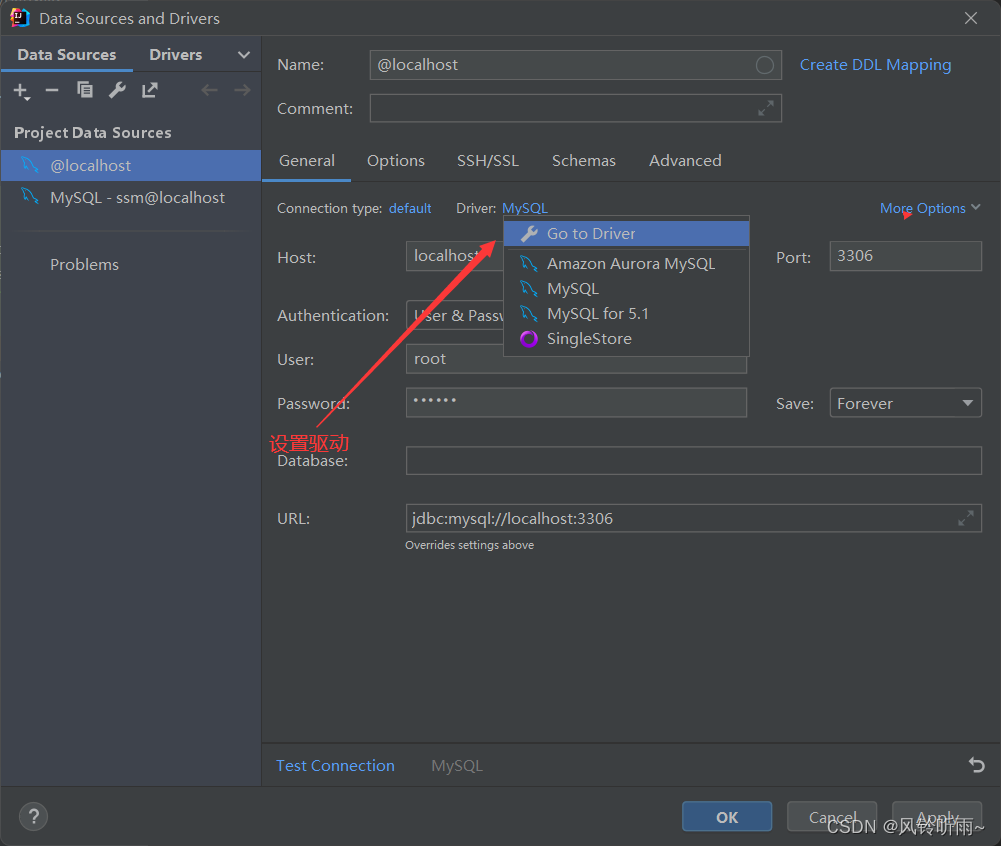Open the Options tab
This screenshot has height=846, width=1001.
[396, 160]
